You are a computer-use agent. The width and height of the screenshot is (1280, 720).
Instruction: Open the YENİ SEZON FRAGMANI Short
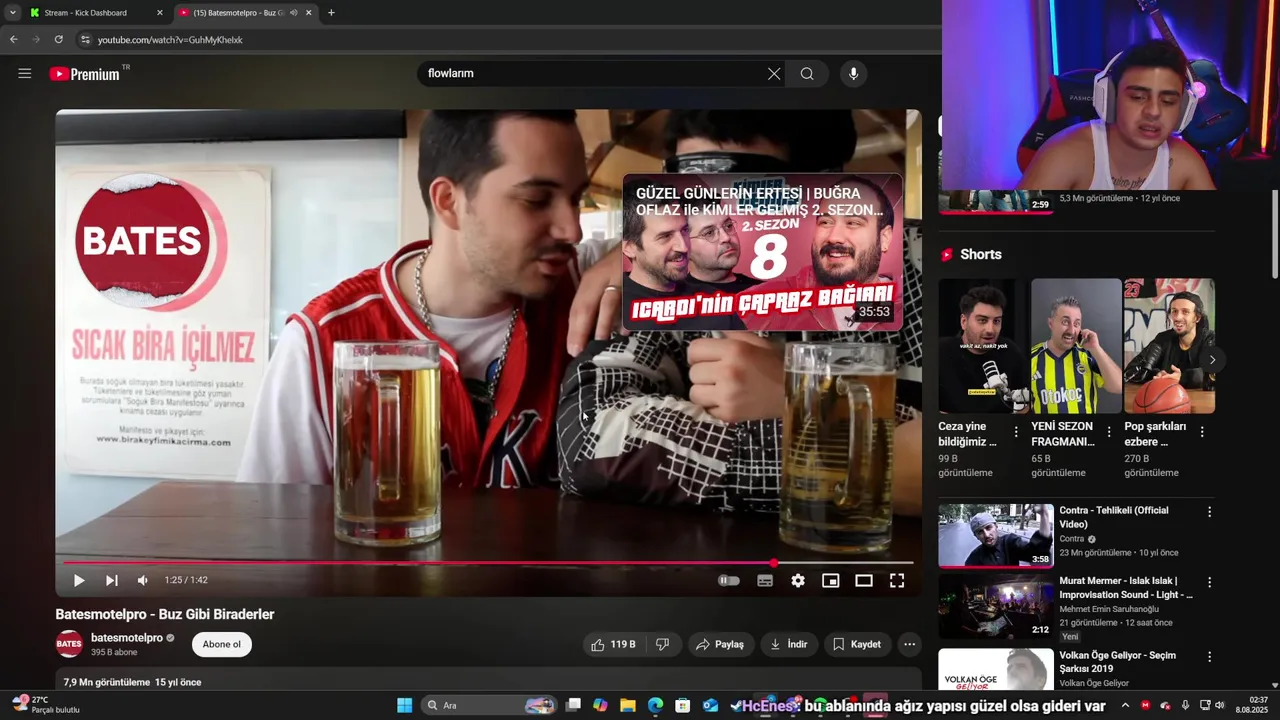pyautogui.click(x=1076, y=346)
